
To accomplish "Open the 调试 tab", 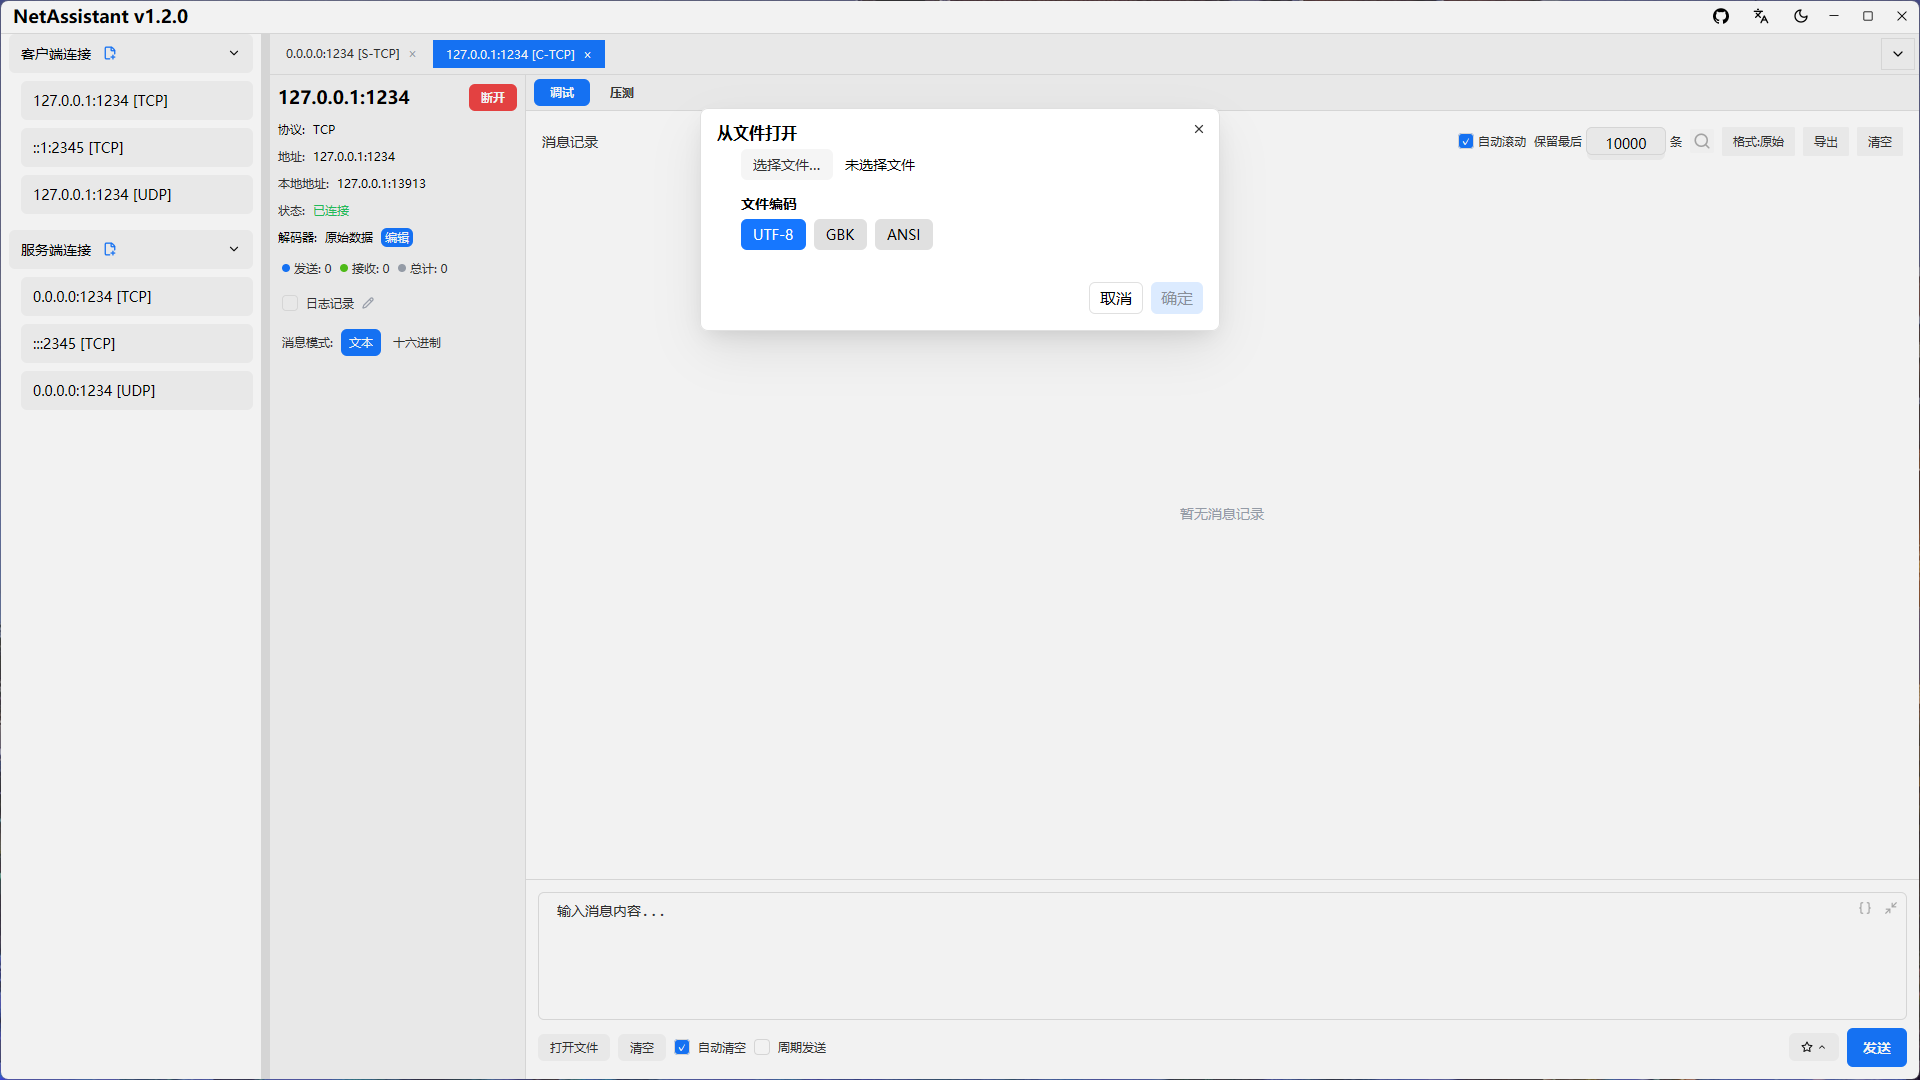I will tap(562, 92).
